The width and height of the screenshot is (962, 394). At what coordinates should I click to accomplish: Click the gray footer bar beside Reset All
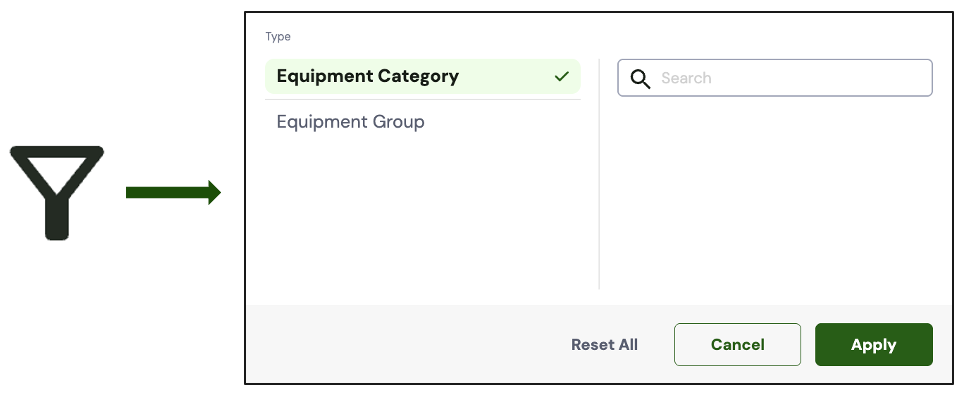[x=405, y=344]
